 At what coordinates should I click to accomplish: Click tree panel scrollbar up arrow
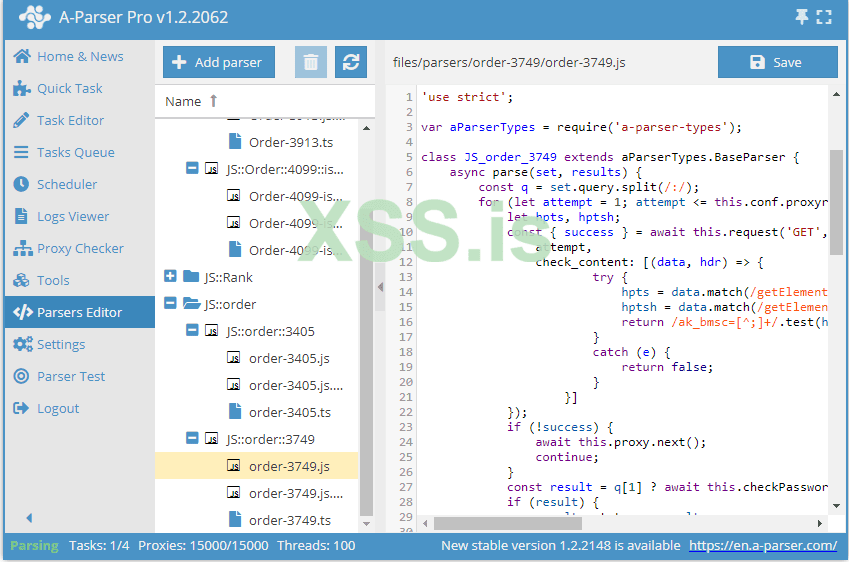[367, 128]
